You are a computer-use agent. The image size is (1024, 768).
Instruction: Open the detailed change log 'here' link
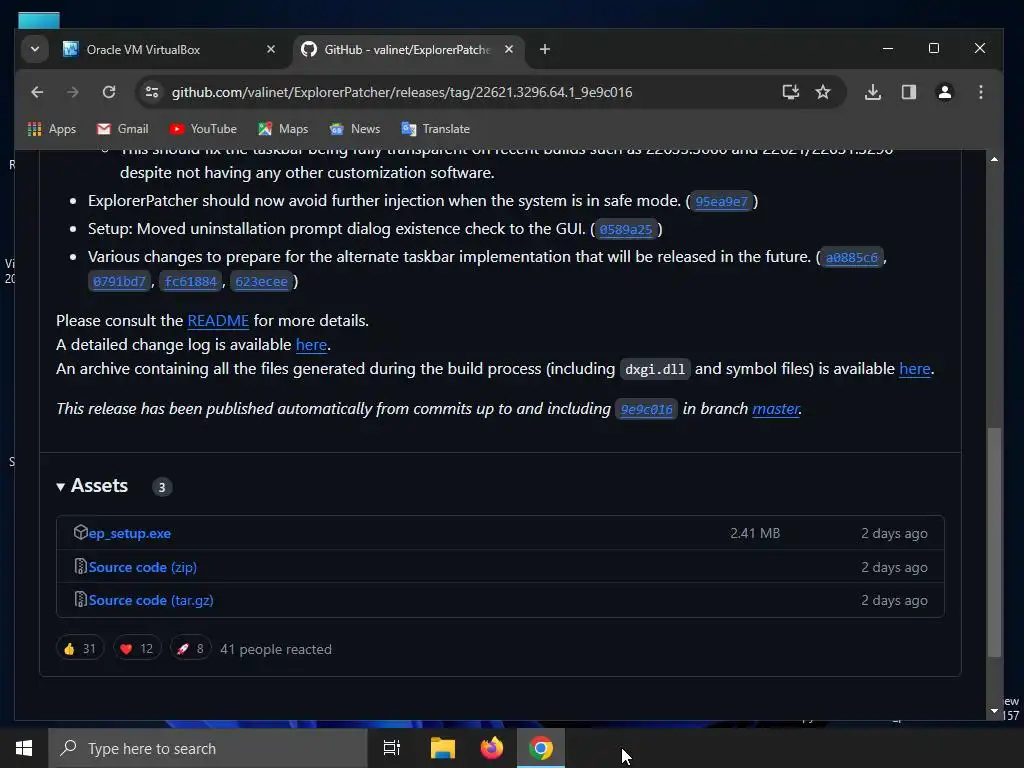click(x=312, y=345)
